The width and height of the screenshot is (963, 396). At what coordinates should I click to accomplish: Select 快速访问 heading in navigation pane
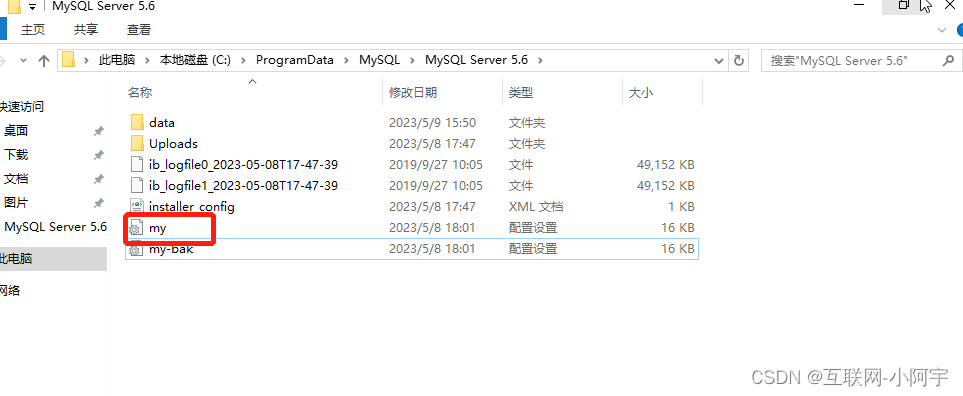pyautogui.click(x=22, y=107)
